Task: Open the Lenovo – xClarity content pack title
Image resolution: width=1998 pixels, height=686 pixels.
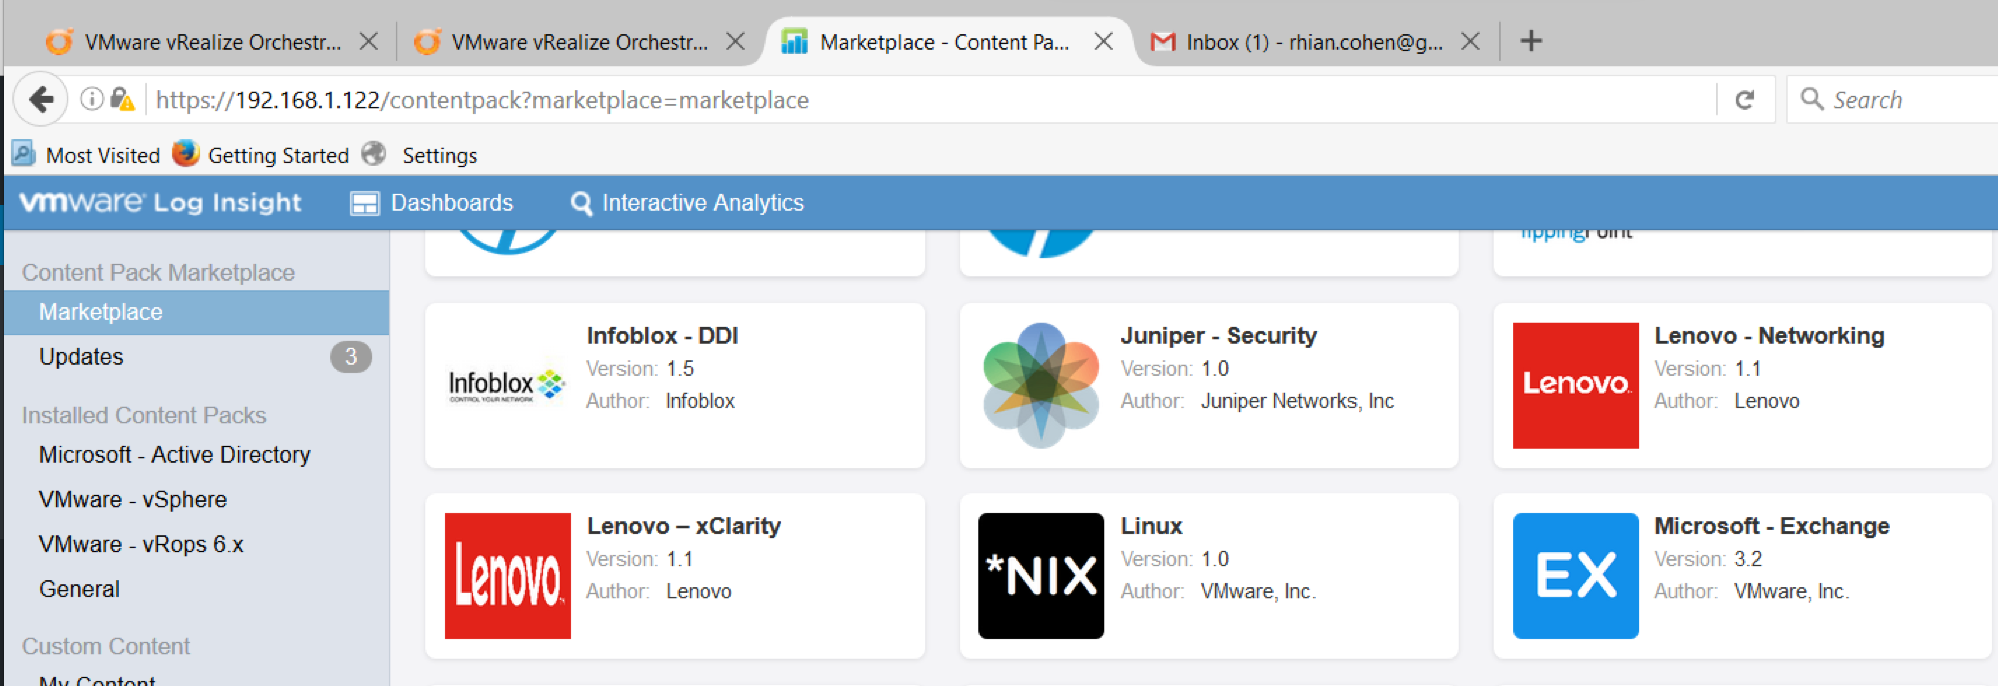Action: click(x=684, y=526)
